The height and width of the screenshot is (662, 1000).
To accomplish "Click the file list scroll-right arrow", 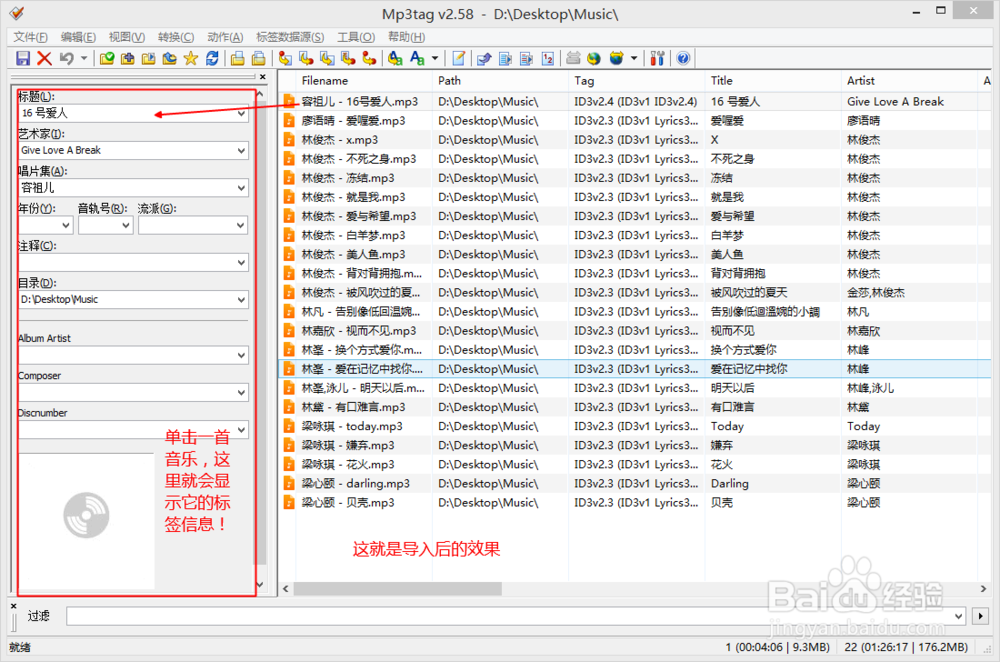I will coord(983,589).
